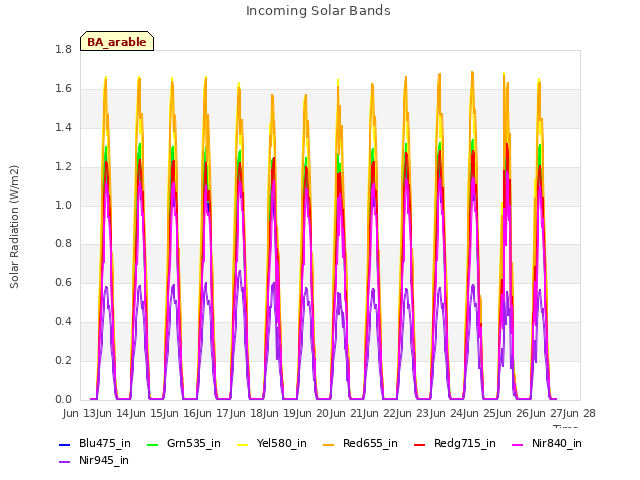The height and width of the screenshot is (480, 640).
Task: Click the Solar Radiation (W/m2) axis label
Action: [x=14, y=227]
